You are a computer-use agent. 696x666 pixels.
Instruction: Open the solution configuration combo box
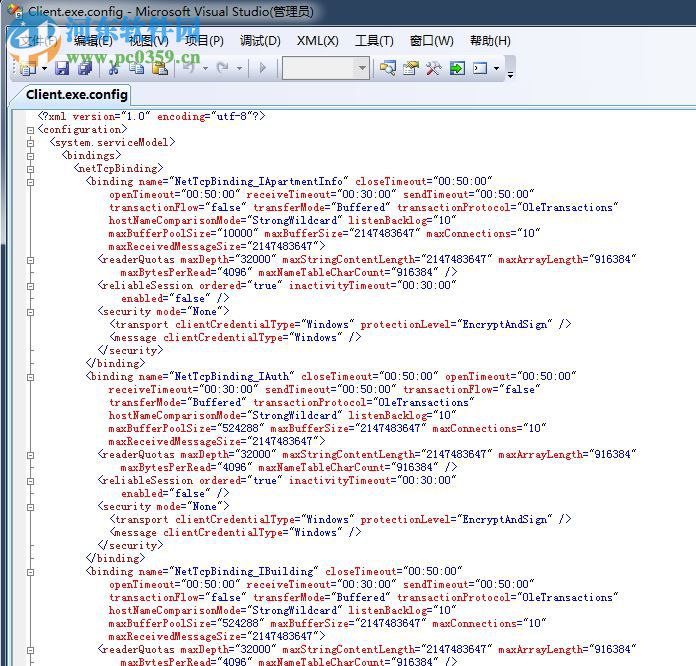(325, 68)
